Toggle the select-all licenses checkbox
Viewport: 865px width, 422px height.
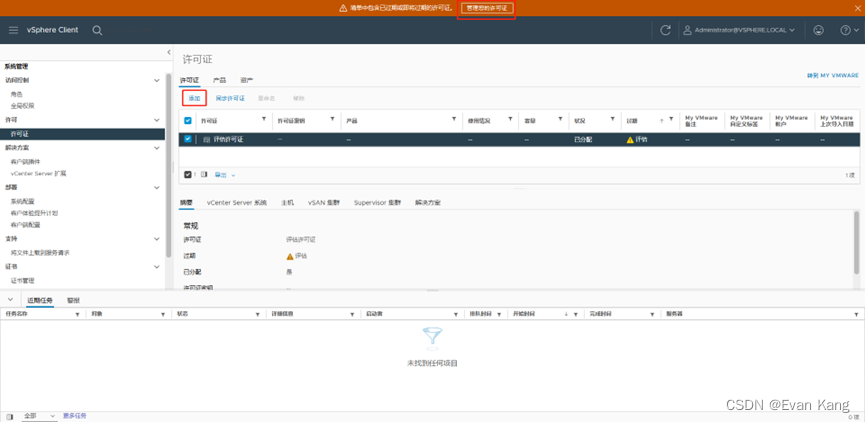[188, 120]
